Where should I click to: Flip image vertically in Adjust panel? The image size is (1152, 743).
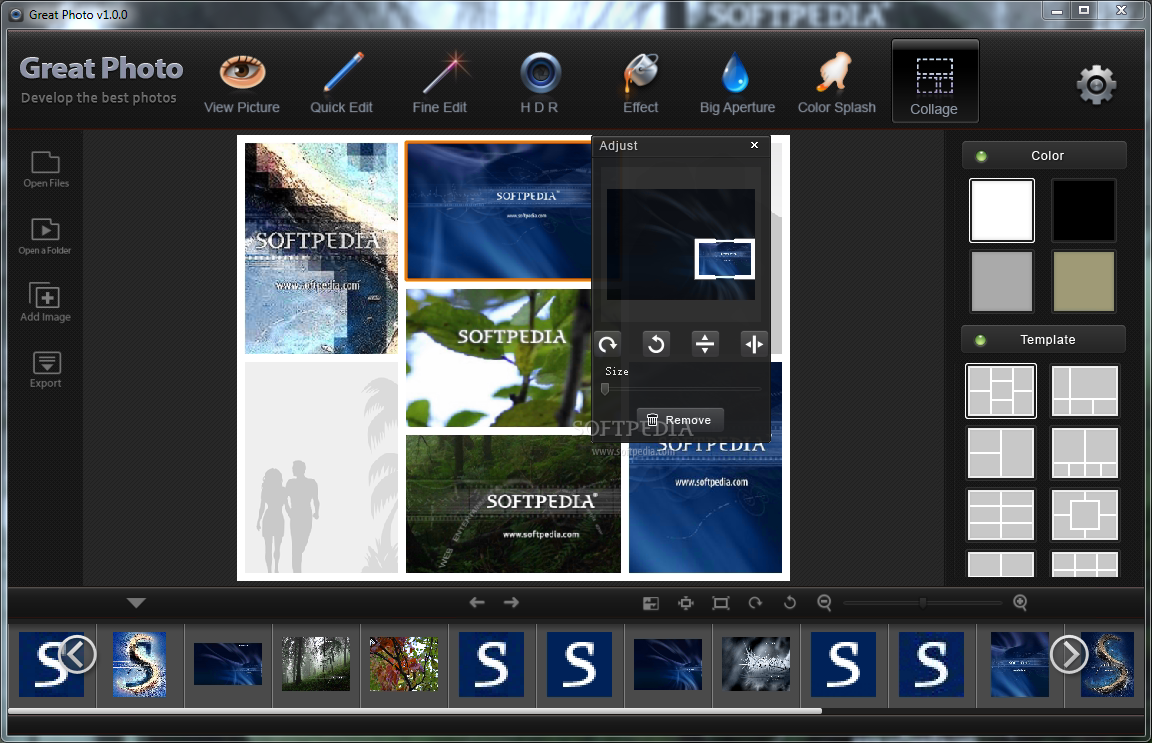[x=705, y=344]
